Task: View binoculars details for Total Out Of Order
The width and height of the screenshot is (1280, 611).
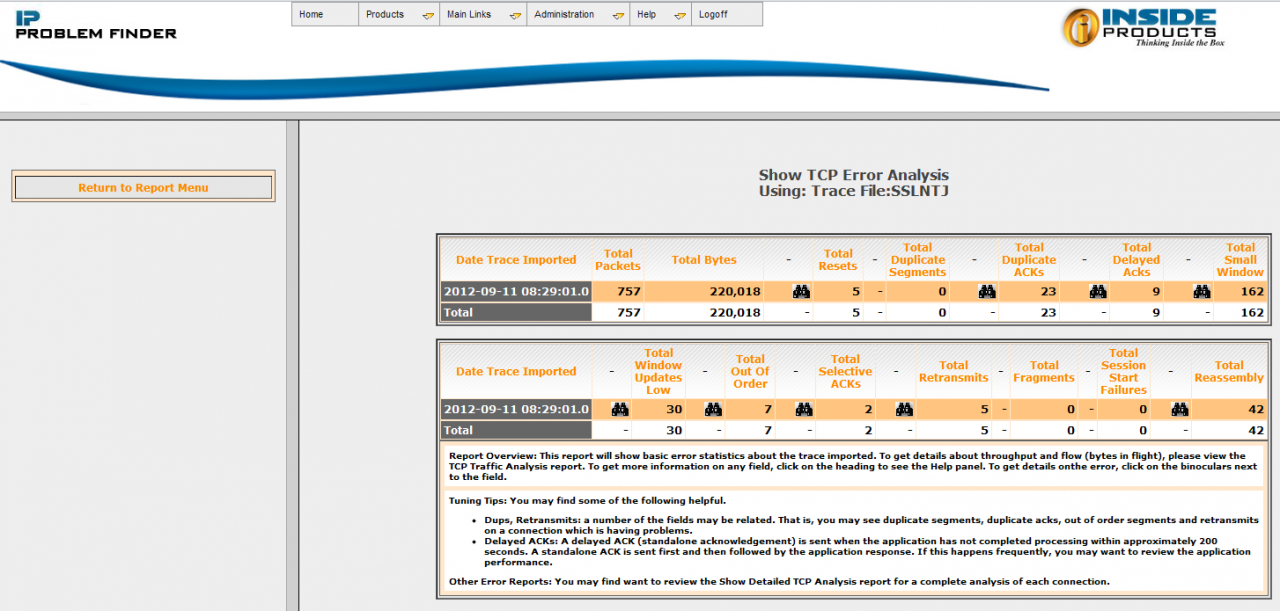Action: 713,410
